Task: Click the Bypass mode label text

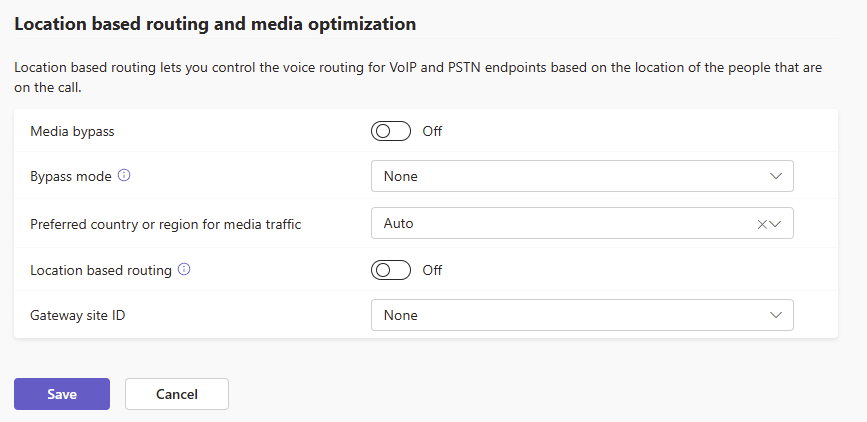Action: tap(71, 176)
